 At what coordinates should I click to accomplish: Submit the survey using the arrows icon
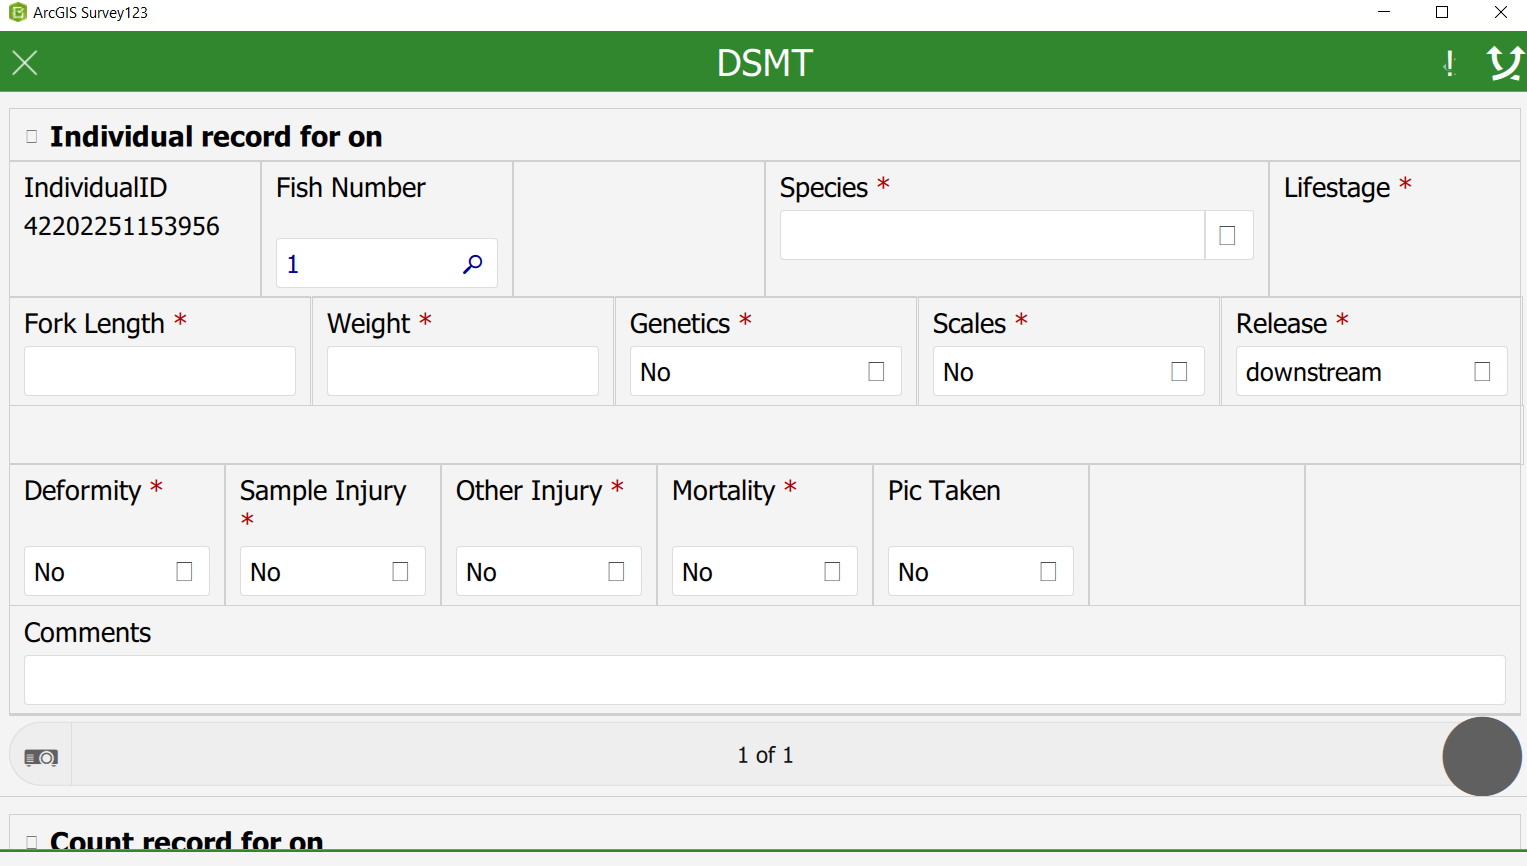[1504, 62]
